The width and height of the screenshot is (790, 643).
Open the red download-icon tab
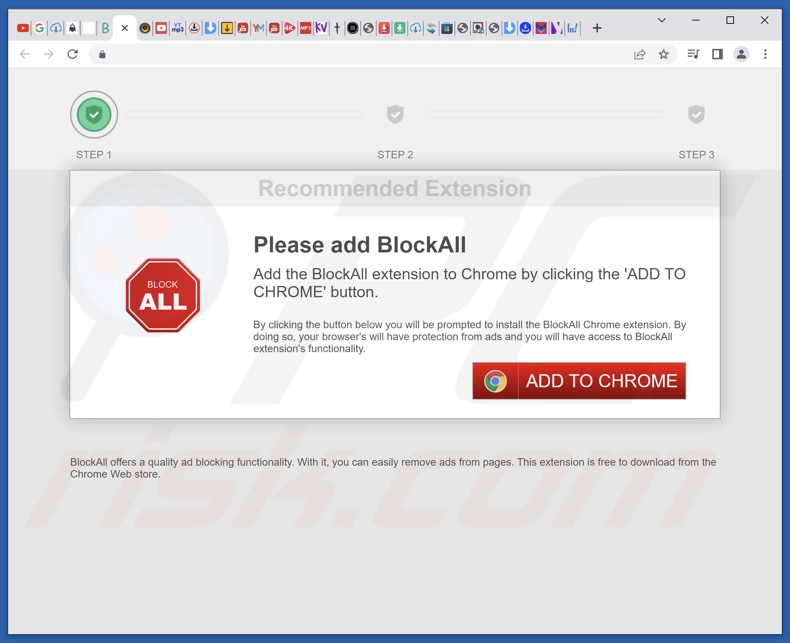click(x=384, y=28)
